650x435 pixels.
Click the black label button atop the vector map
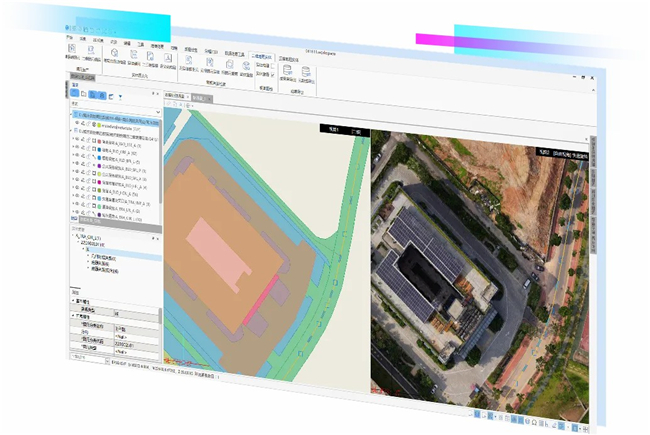pyautogui.click(x=333, y=129)
